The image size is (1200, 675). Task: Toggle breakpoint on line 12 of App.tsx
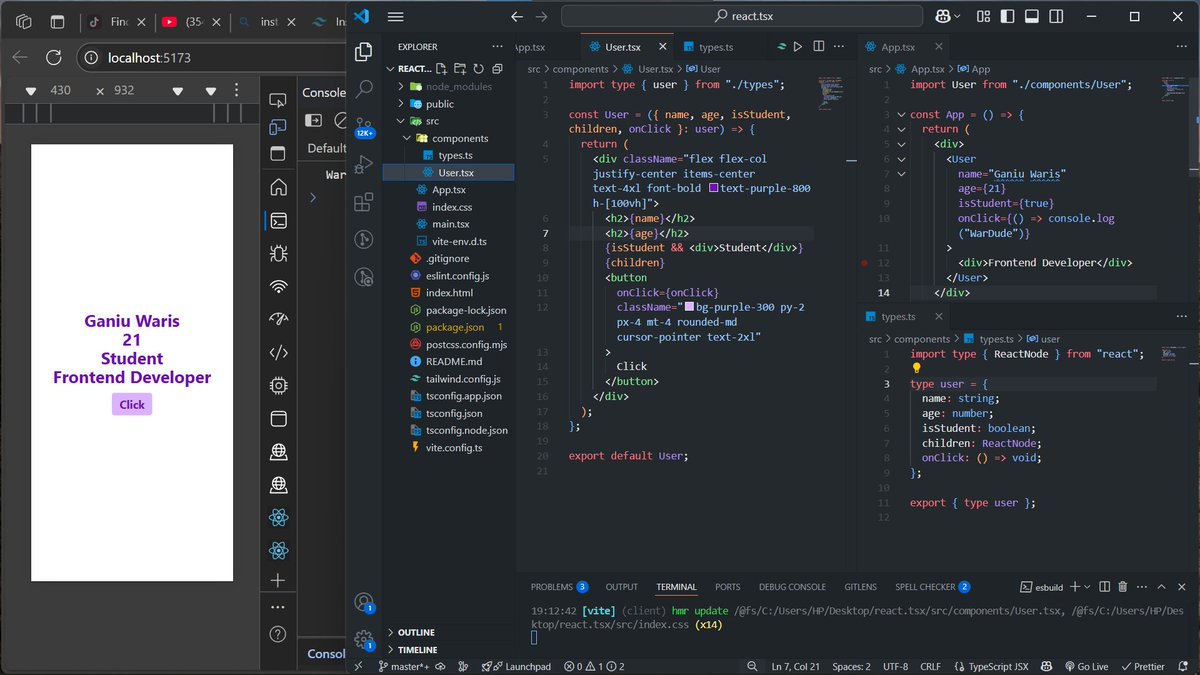[865, 263]
